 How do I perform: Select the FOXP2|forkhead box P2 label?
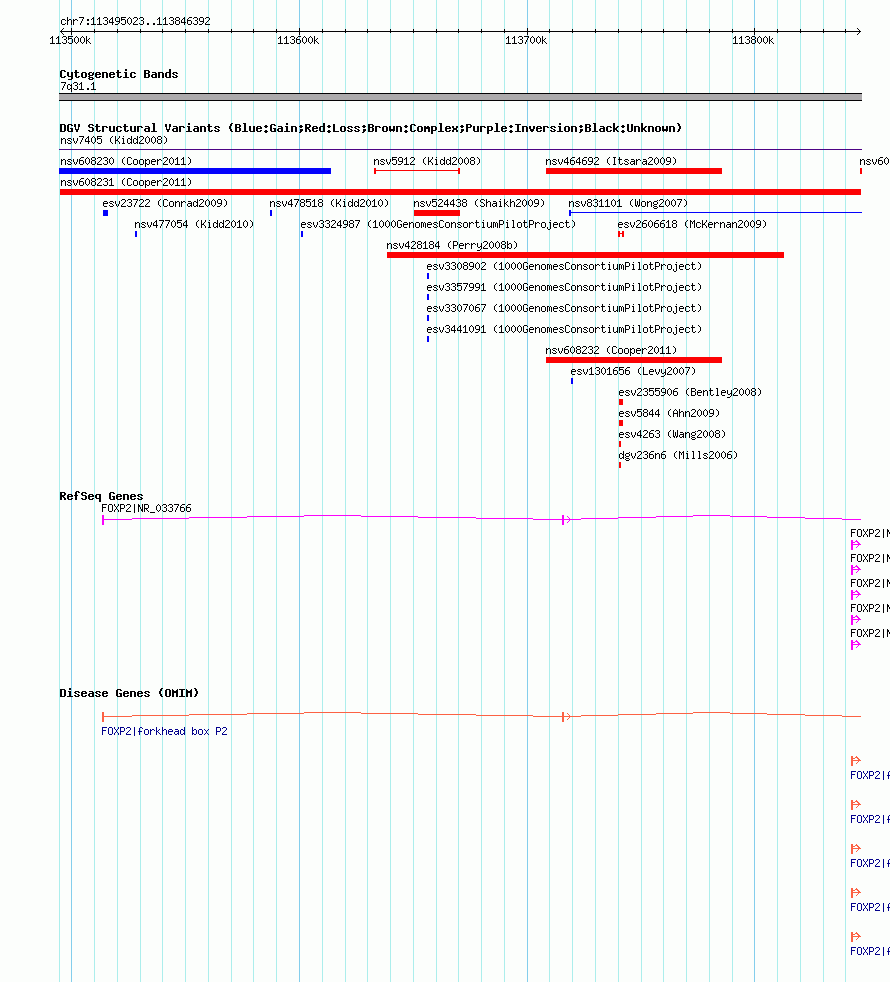(164, 731)
